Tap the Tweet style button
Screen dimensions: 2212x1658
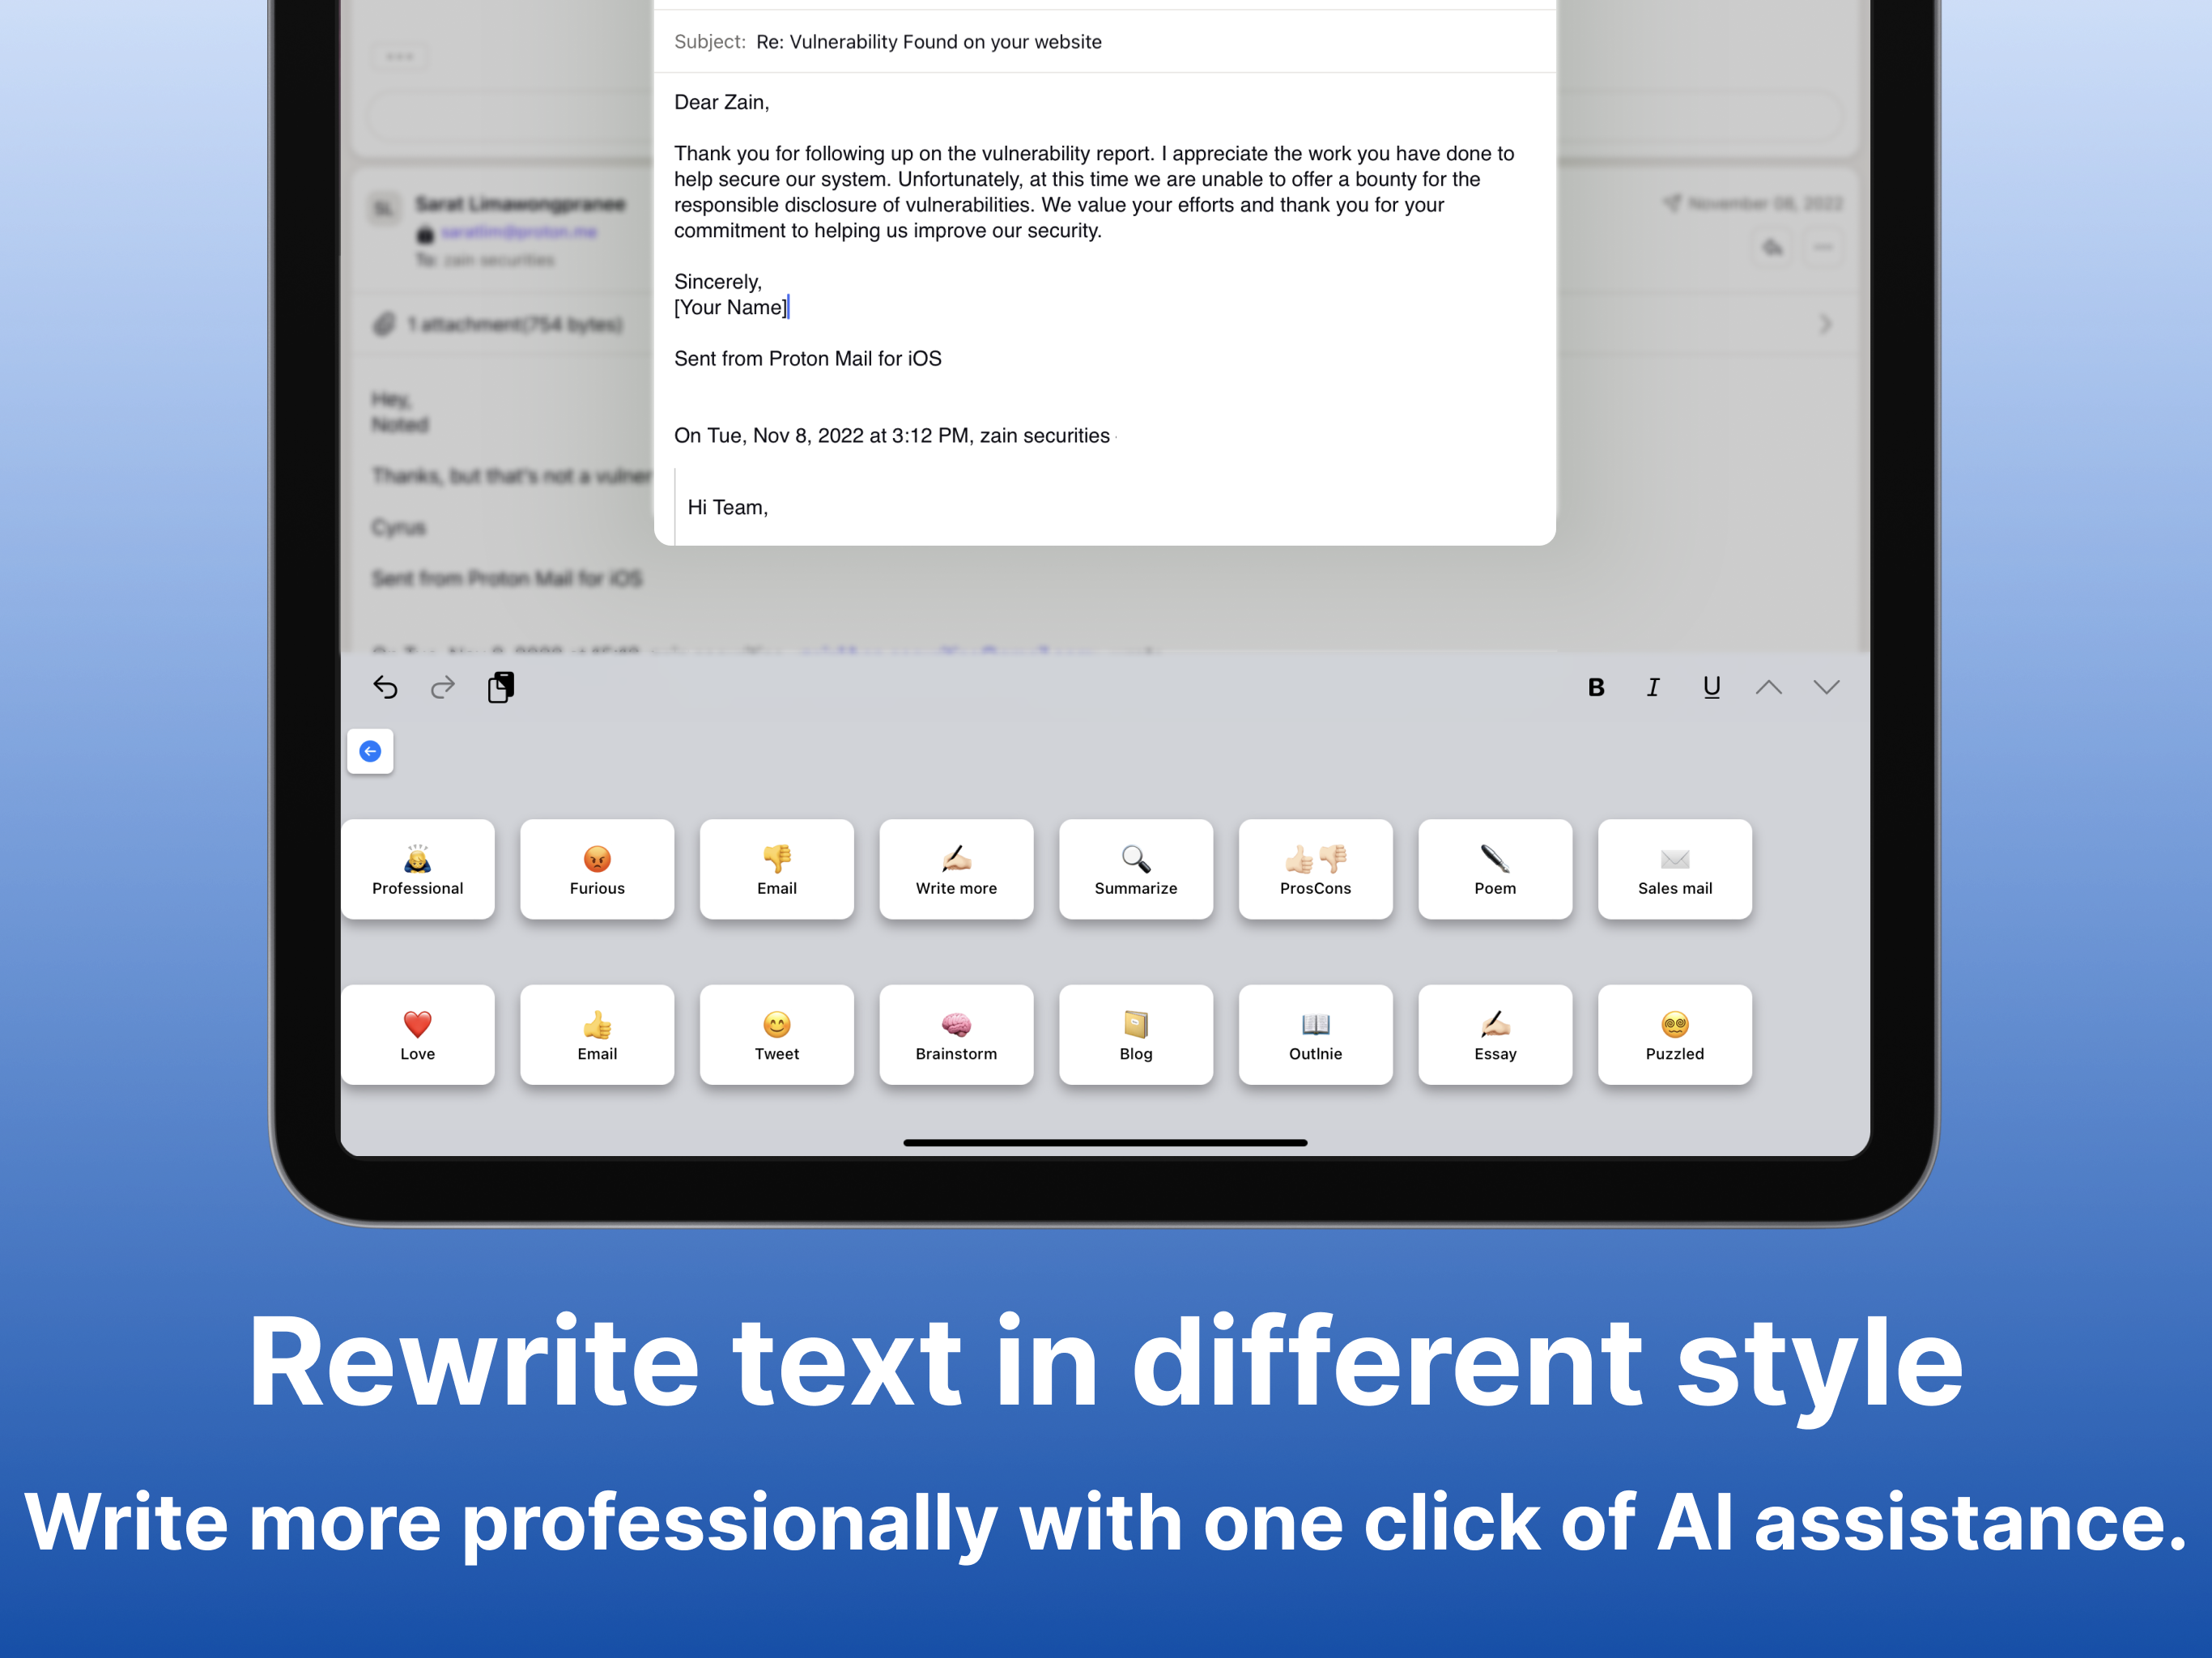[x=776, y=1035]
